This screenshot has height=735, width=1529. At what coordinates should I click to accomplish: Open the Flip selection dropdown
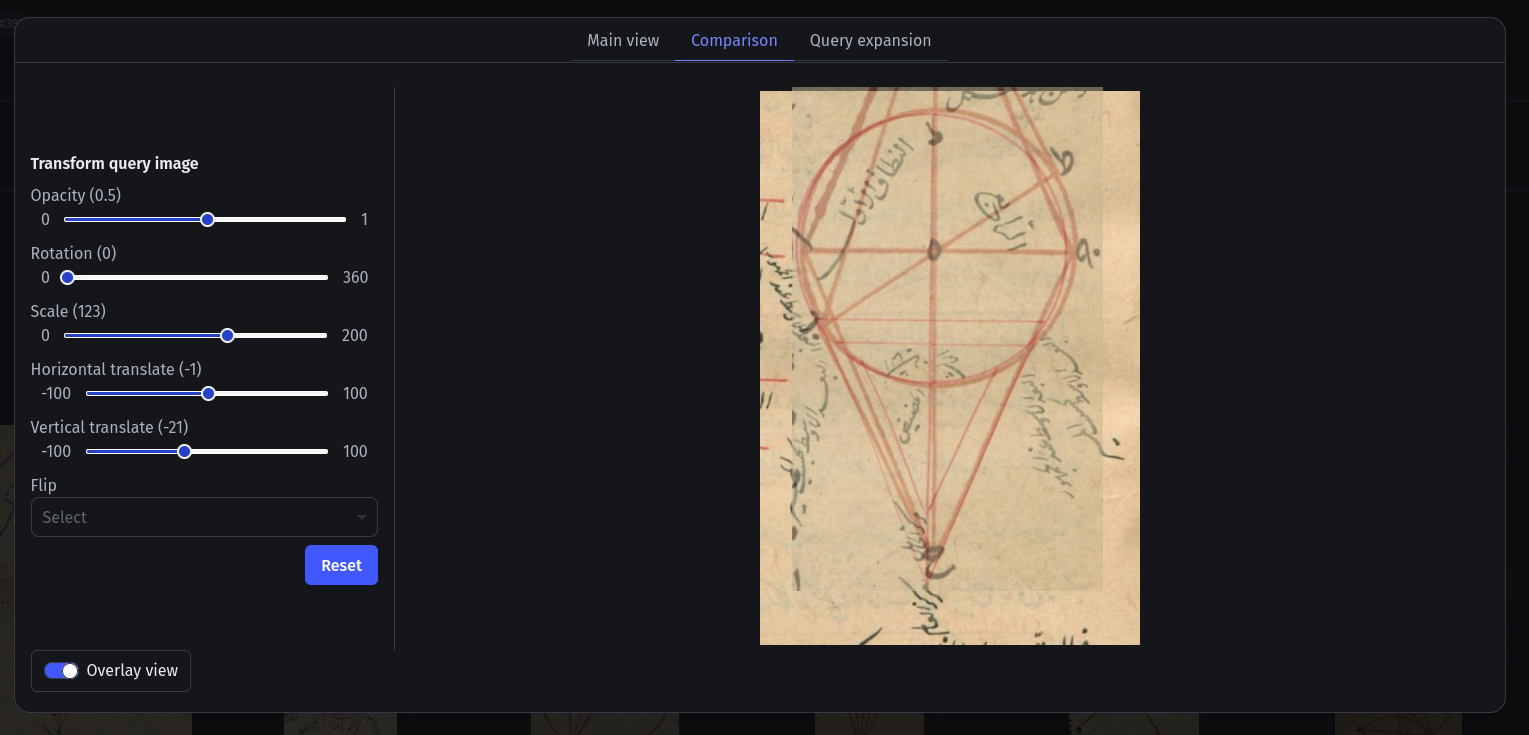[x=204, y=517]
